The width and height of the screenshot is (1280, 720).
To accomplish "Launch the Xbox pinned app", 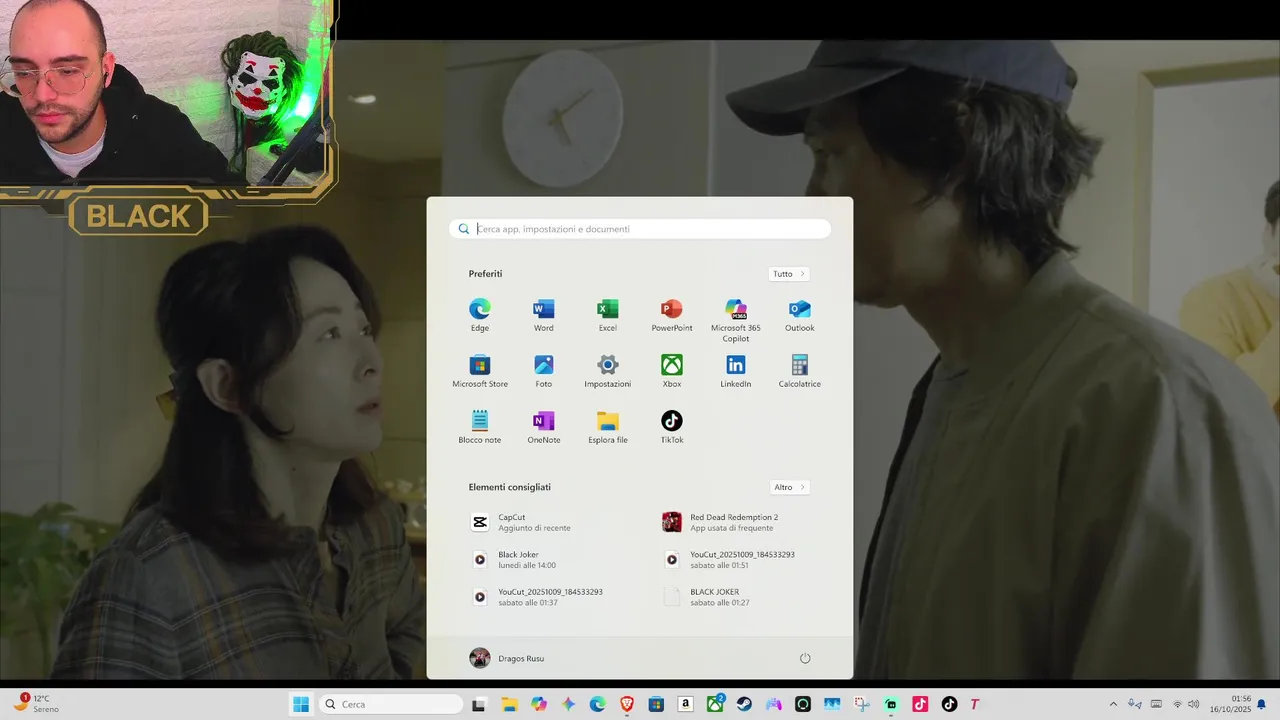I will point(672,371).
